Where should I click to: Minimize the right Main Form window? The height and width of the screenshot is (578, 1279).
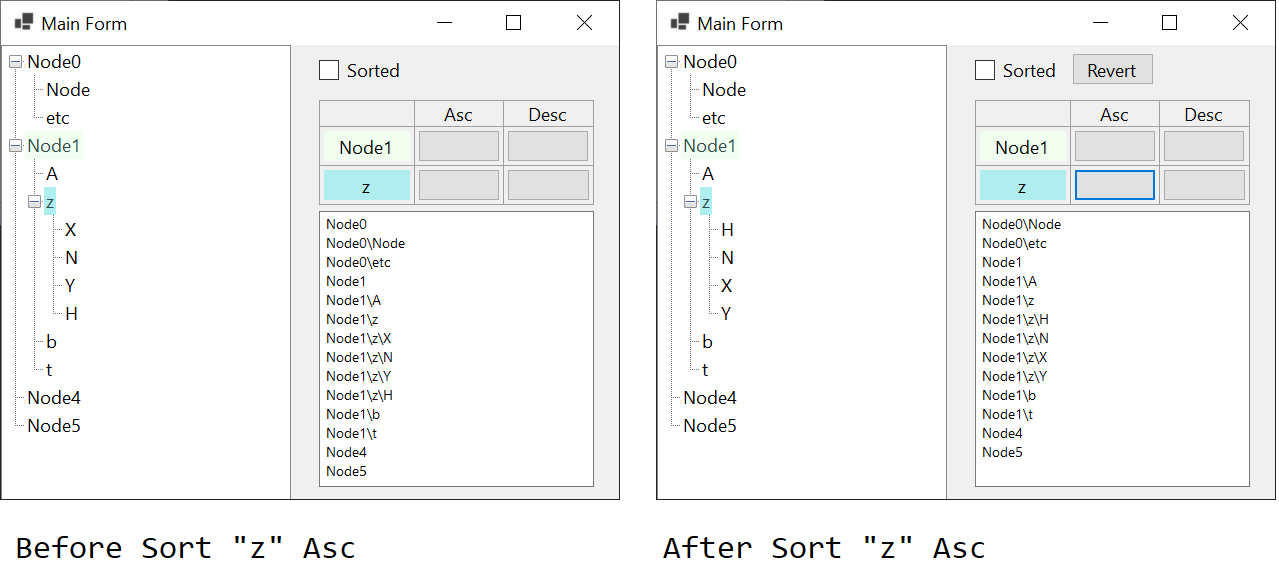[x=1099, y=23]
